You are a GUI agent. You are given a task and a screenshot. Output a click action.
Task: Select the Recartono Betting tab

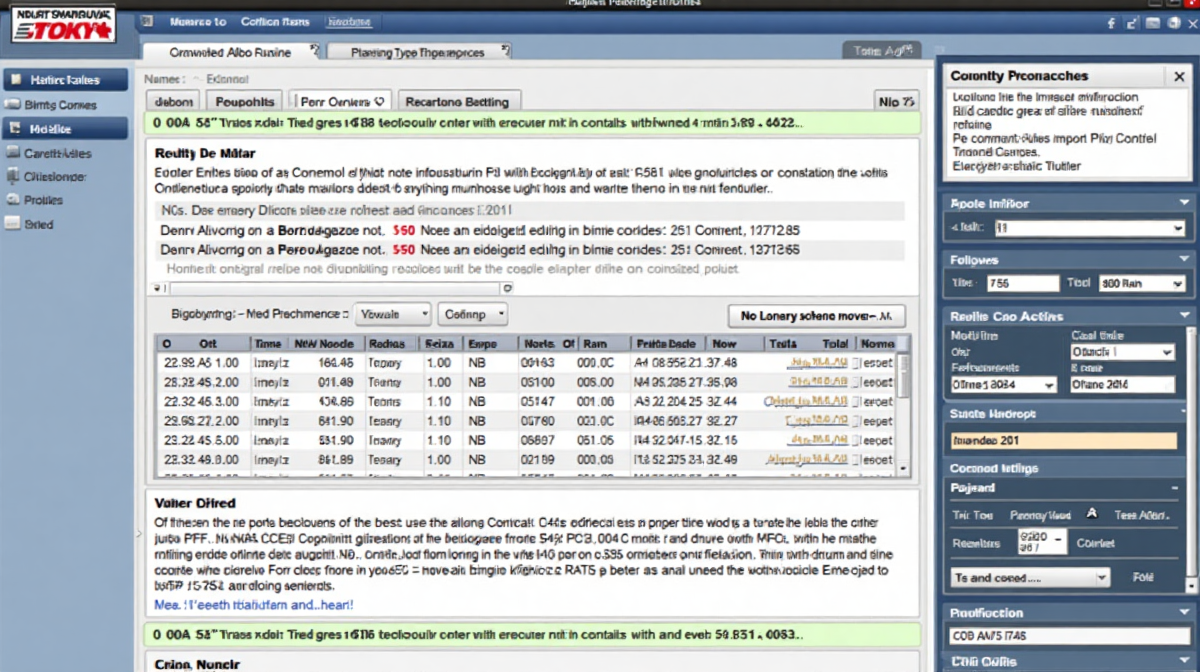tap(458, 101)
